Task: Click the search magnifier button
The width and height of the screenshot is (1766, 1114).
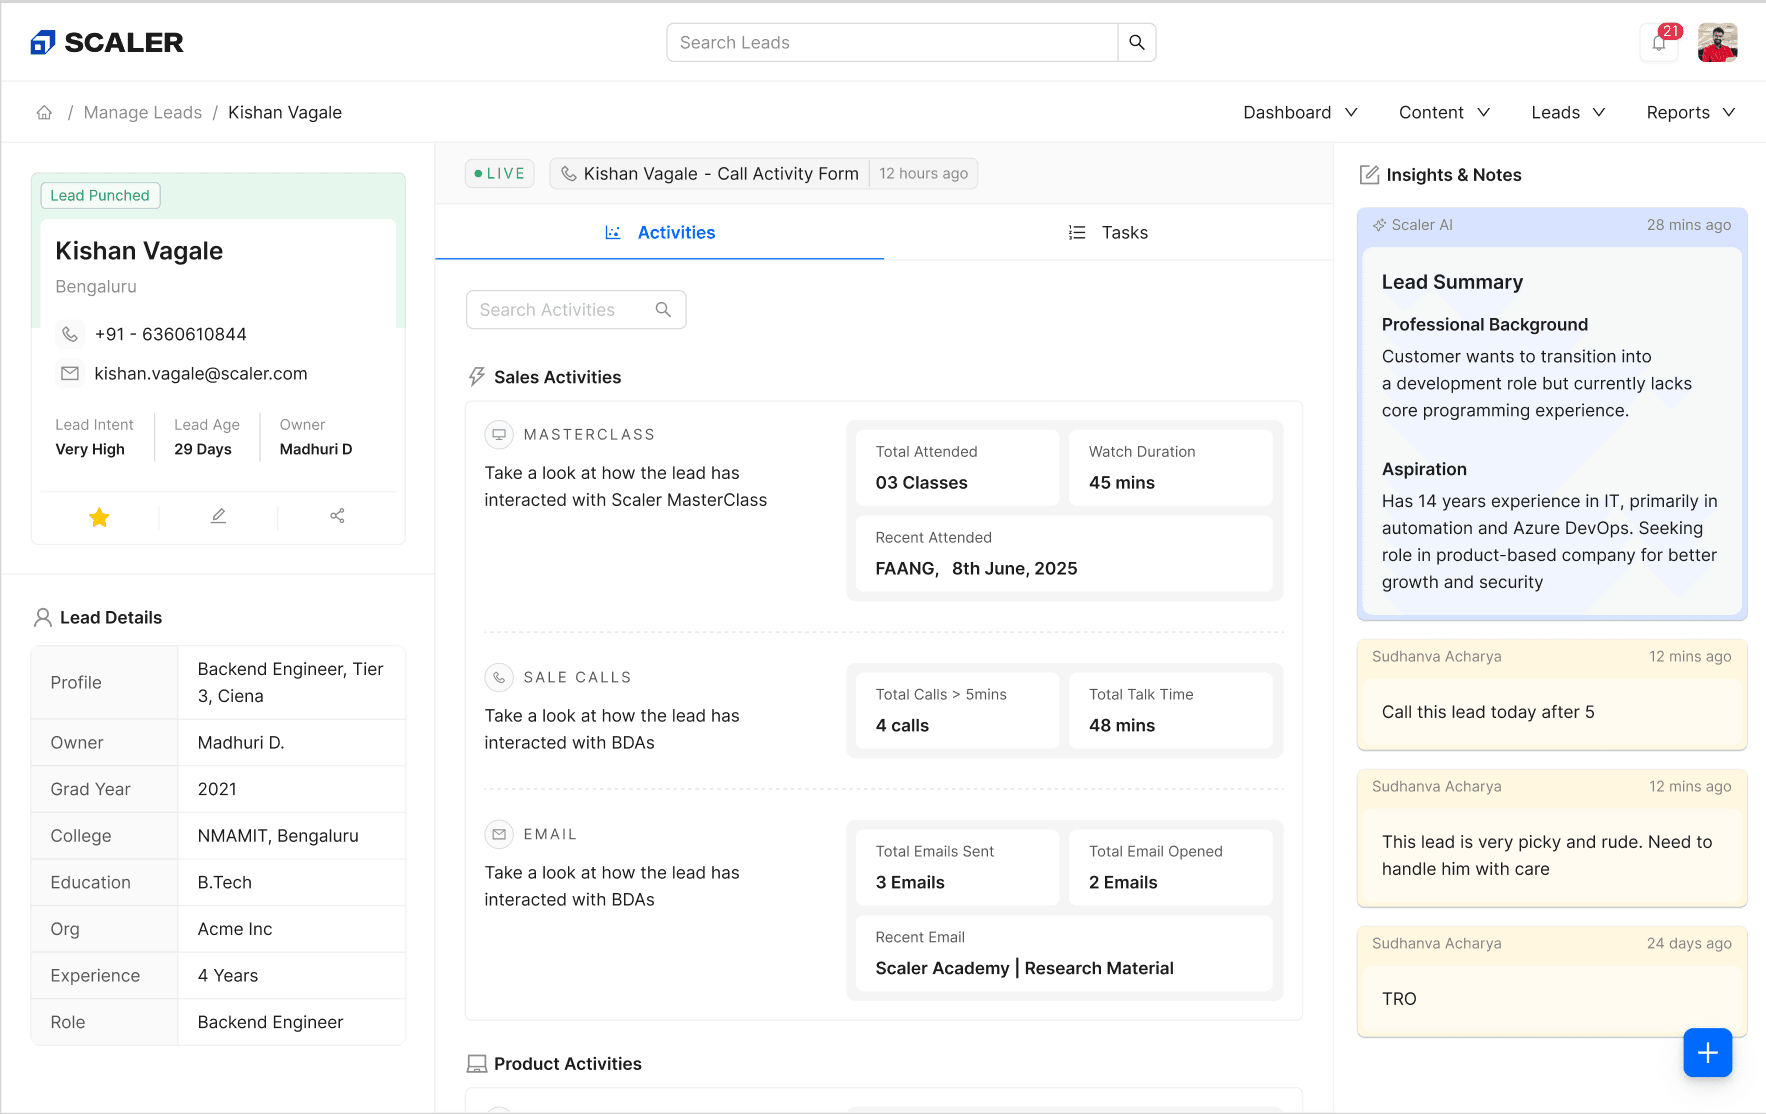Action: (1137, 42)
